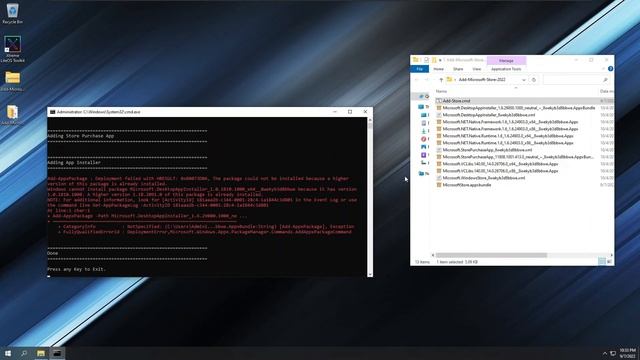Click the Add-Microsoft-Store-2022 address path
The image size is (640, 360).
(482, 80)
